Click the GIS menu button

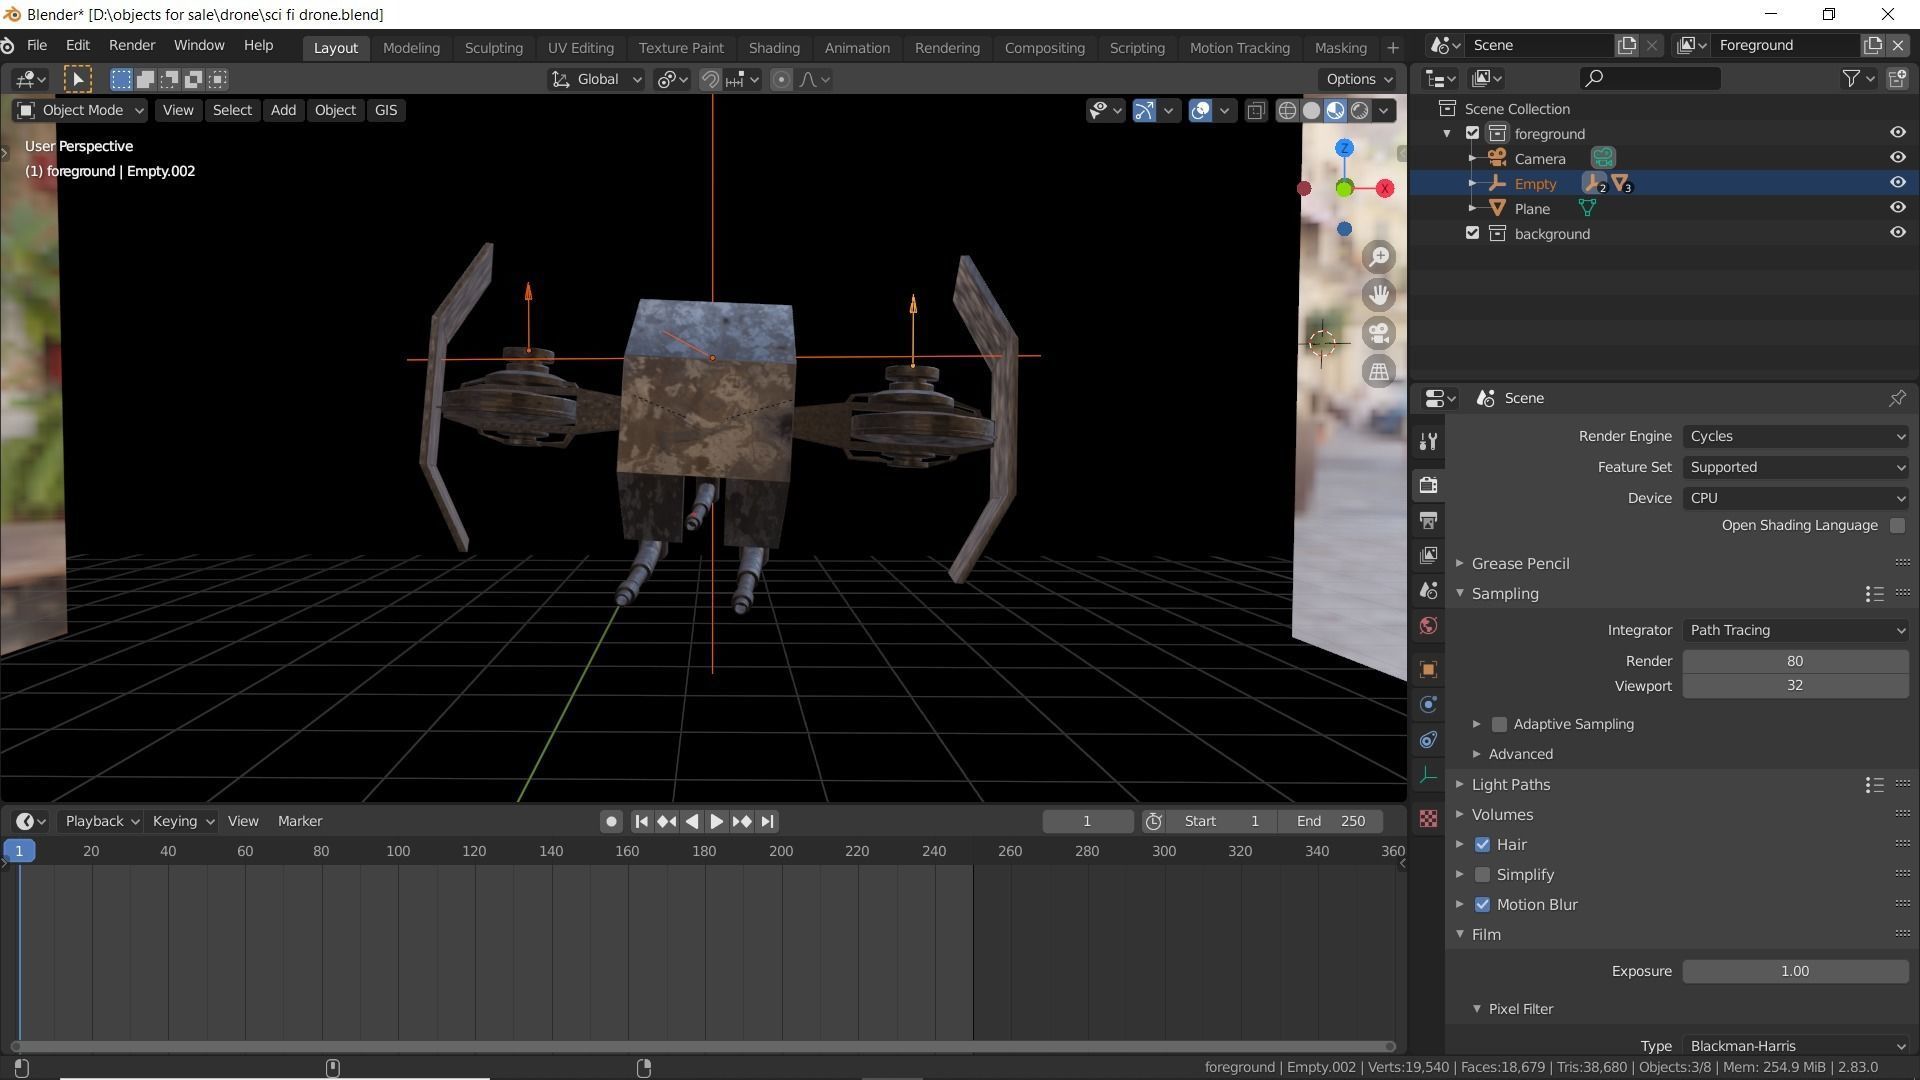pos(386,111)
